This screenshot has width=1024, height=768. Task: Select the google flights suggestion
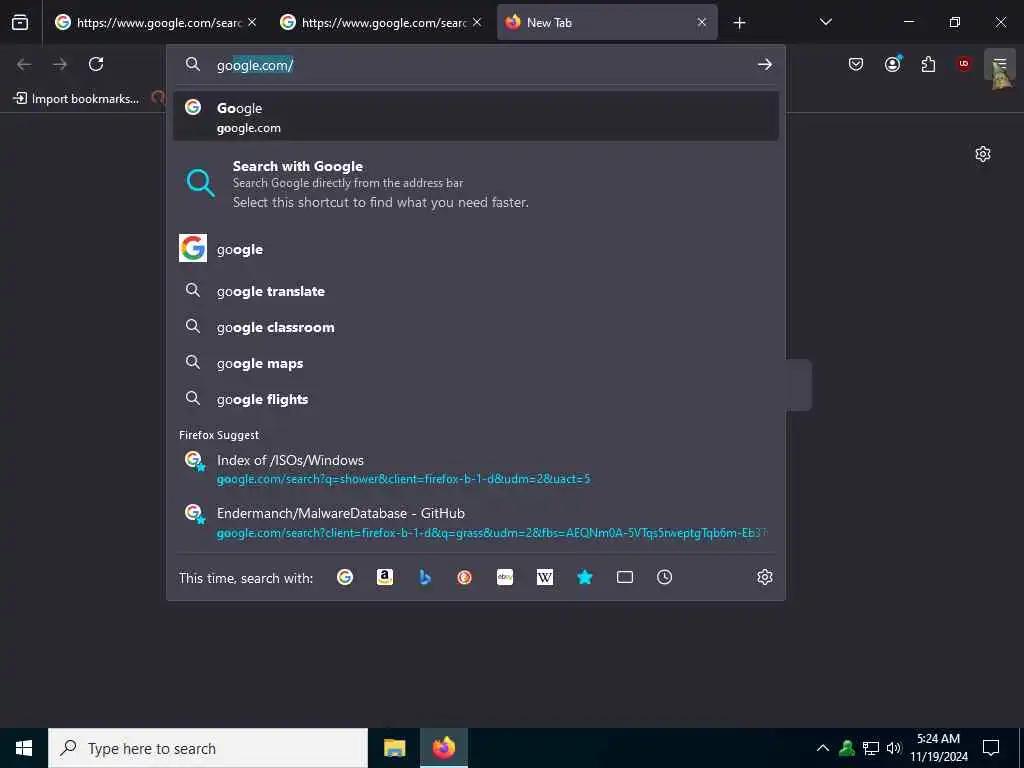(476, 399)
